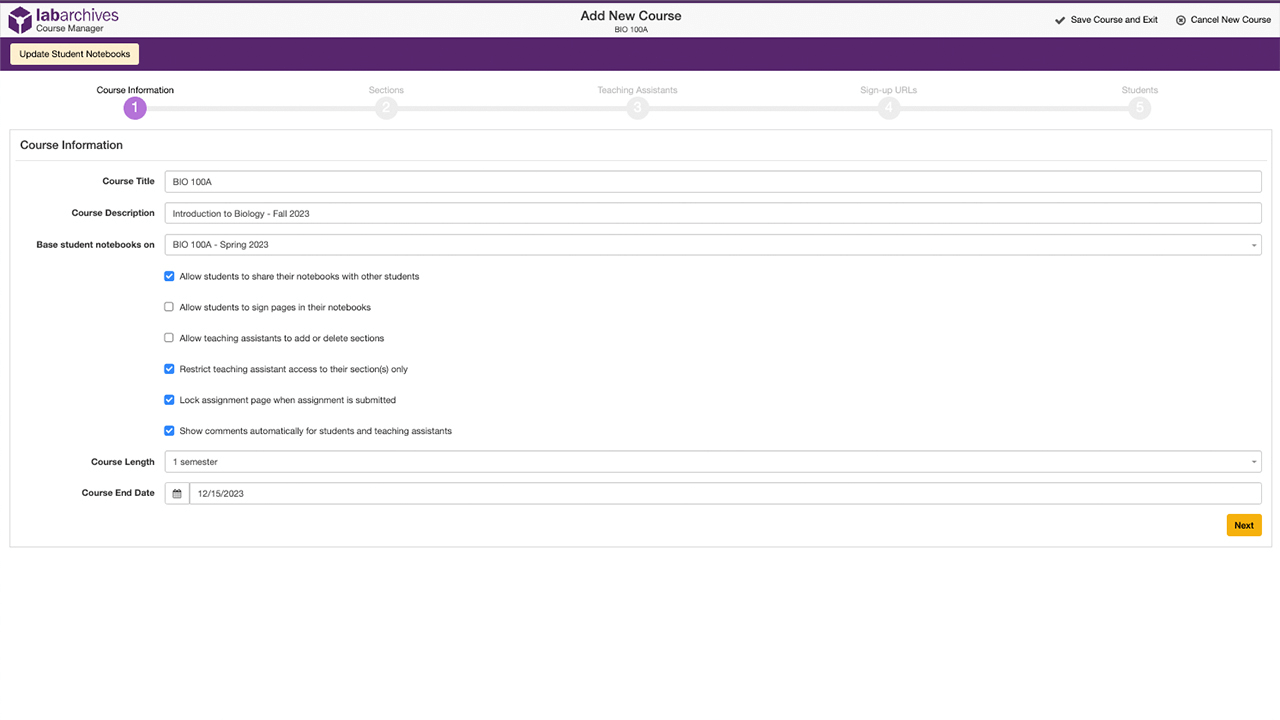Select step 4 Sign-up URLs circle
The image size is (1280, 720).
pyautogui.click(x=888, y=108)
